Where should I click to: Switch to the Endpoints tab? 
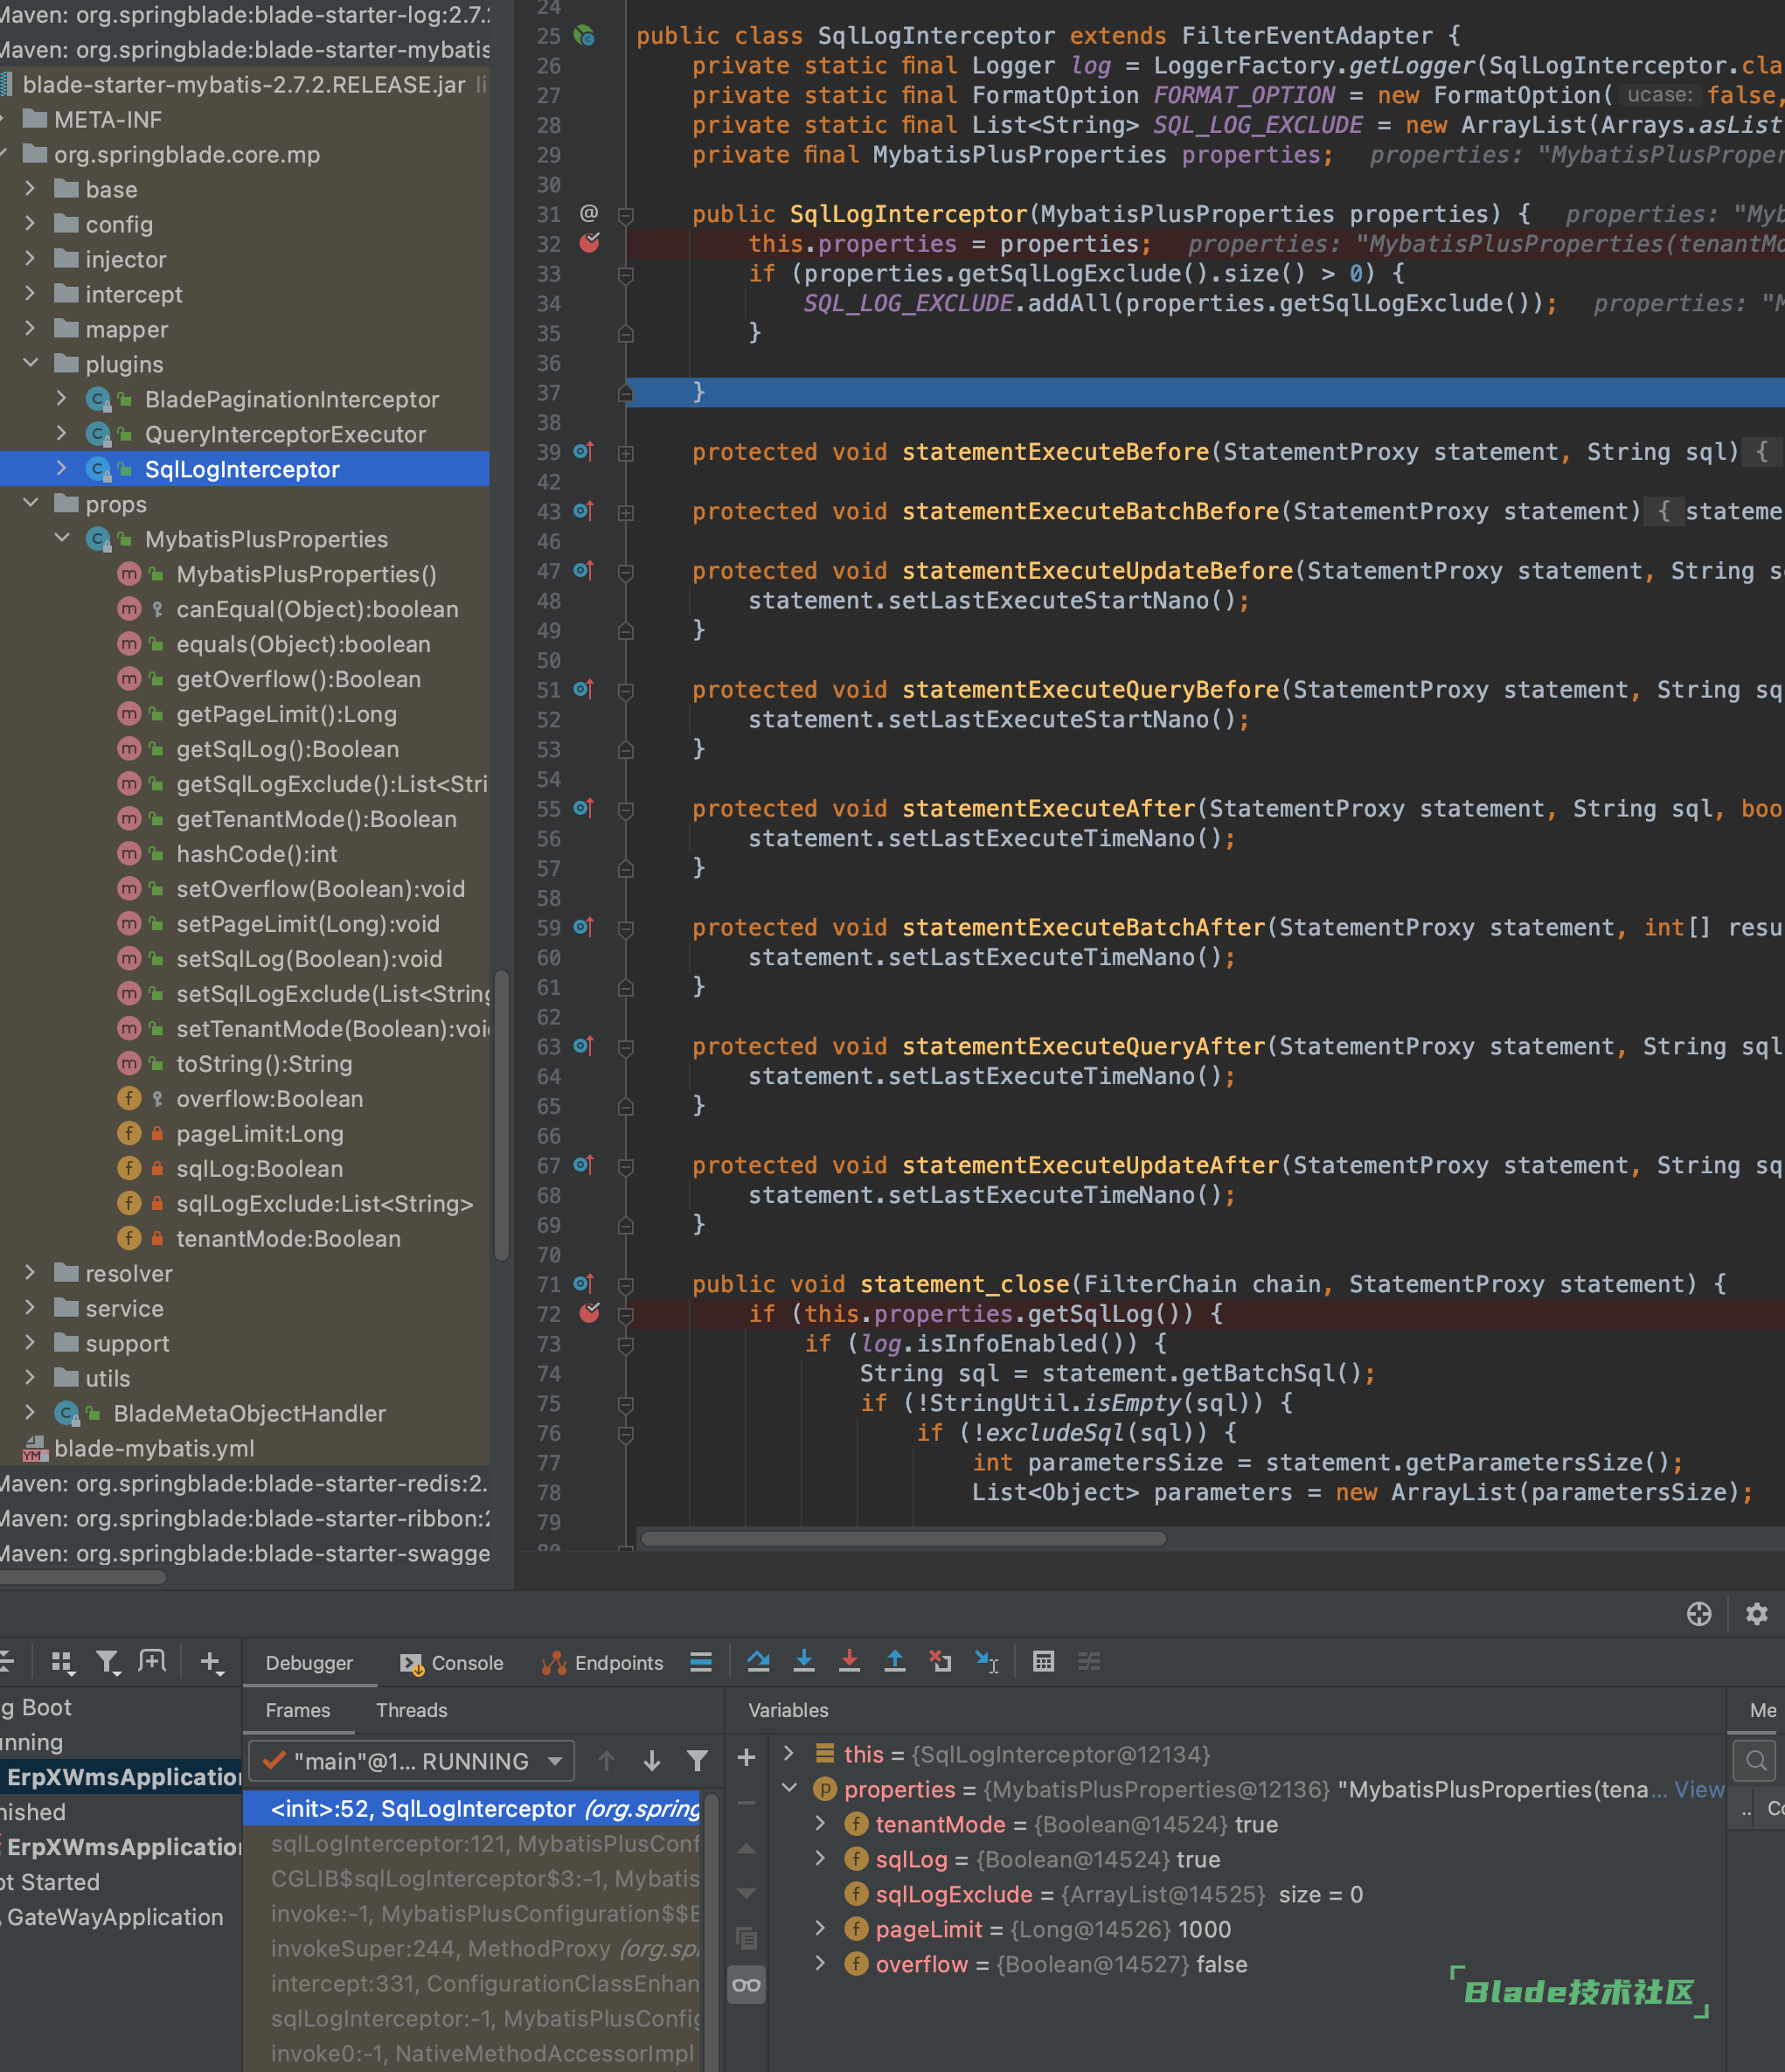coord(602,1662)
